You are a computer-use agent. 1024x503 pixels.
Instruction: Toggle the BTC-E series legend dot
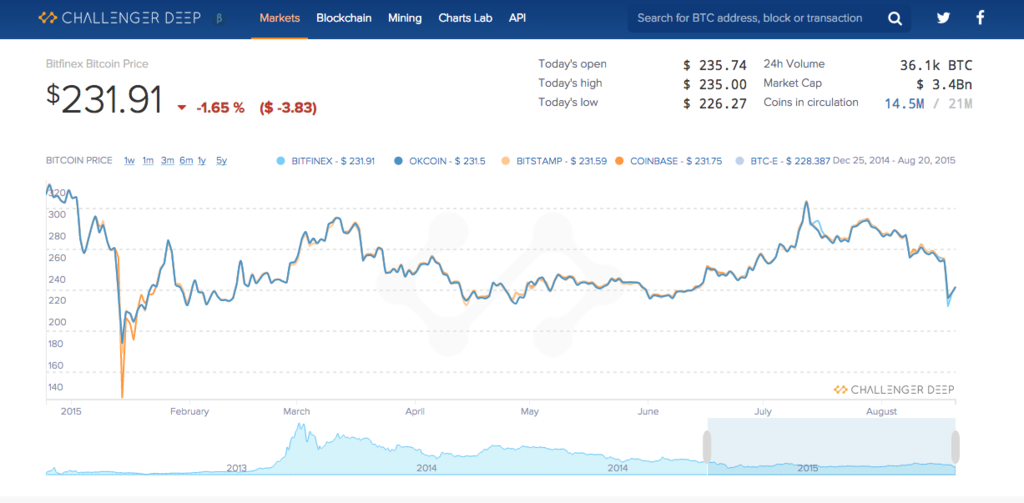coord(739,161)
